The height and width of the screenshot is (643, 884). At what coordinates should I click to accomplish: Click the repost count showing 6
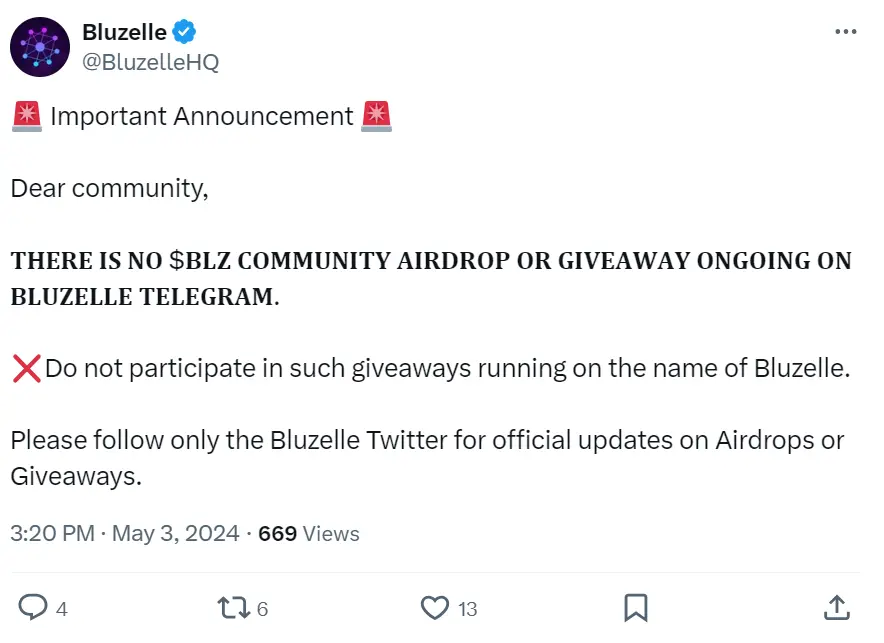coord(263,607)
